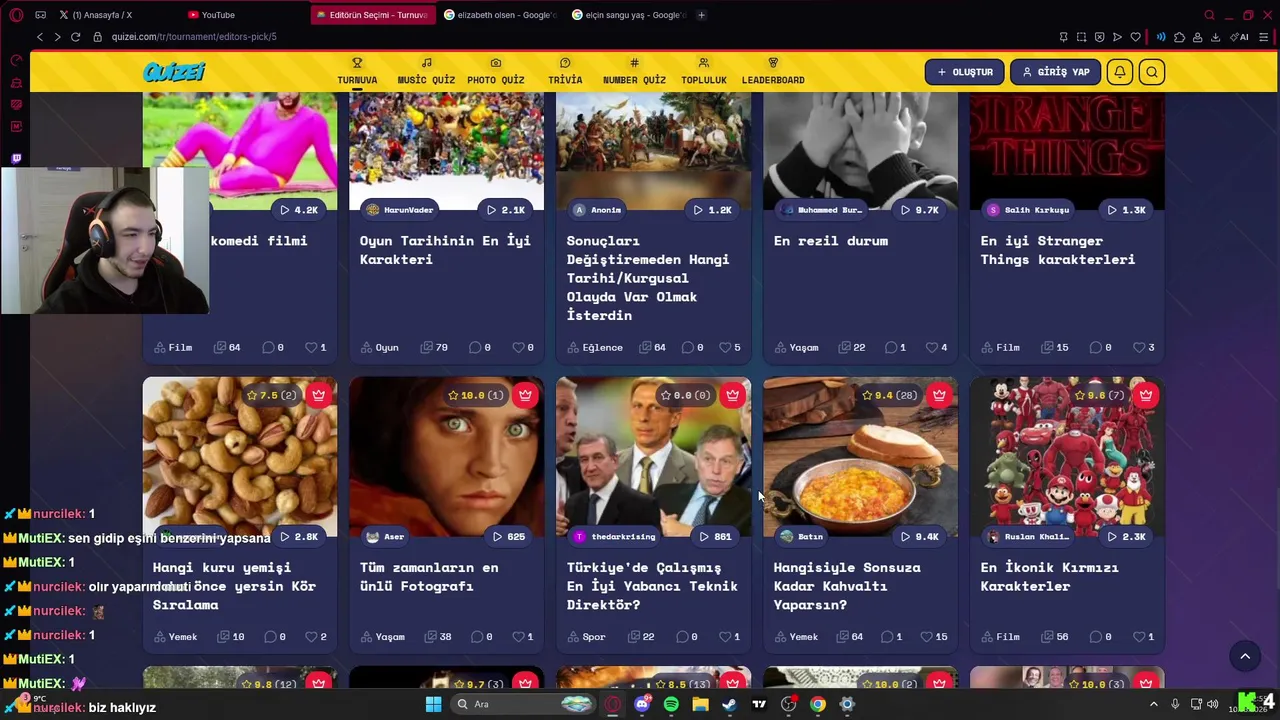The image size is (1280, 720).
Task: Open Music Quiz section
Action: 426,71
